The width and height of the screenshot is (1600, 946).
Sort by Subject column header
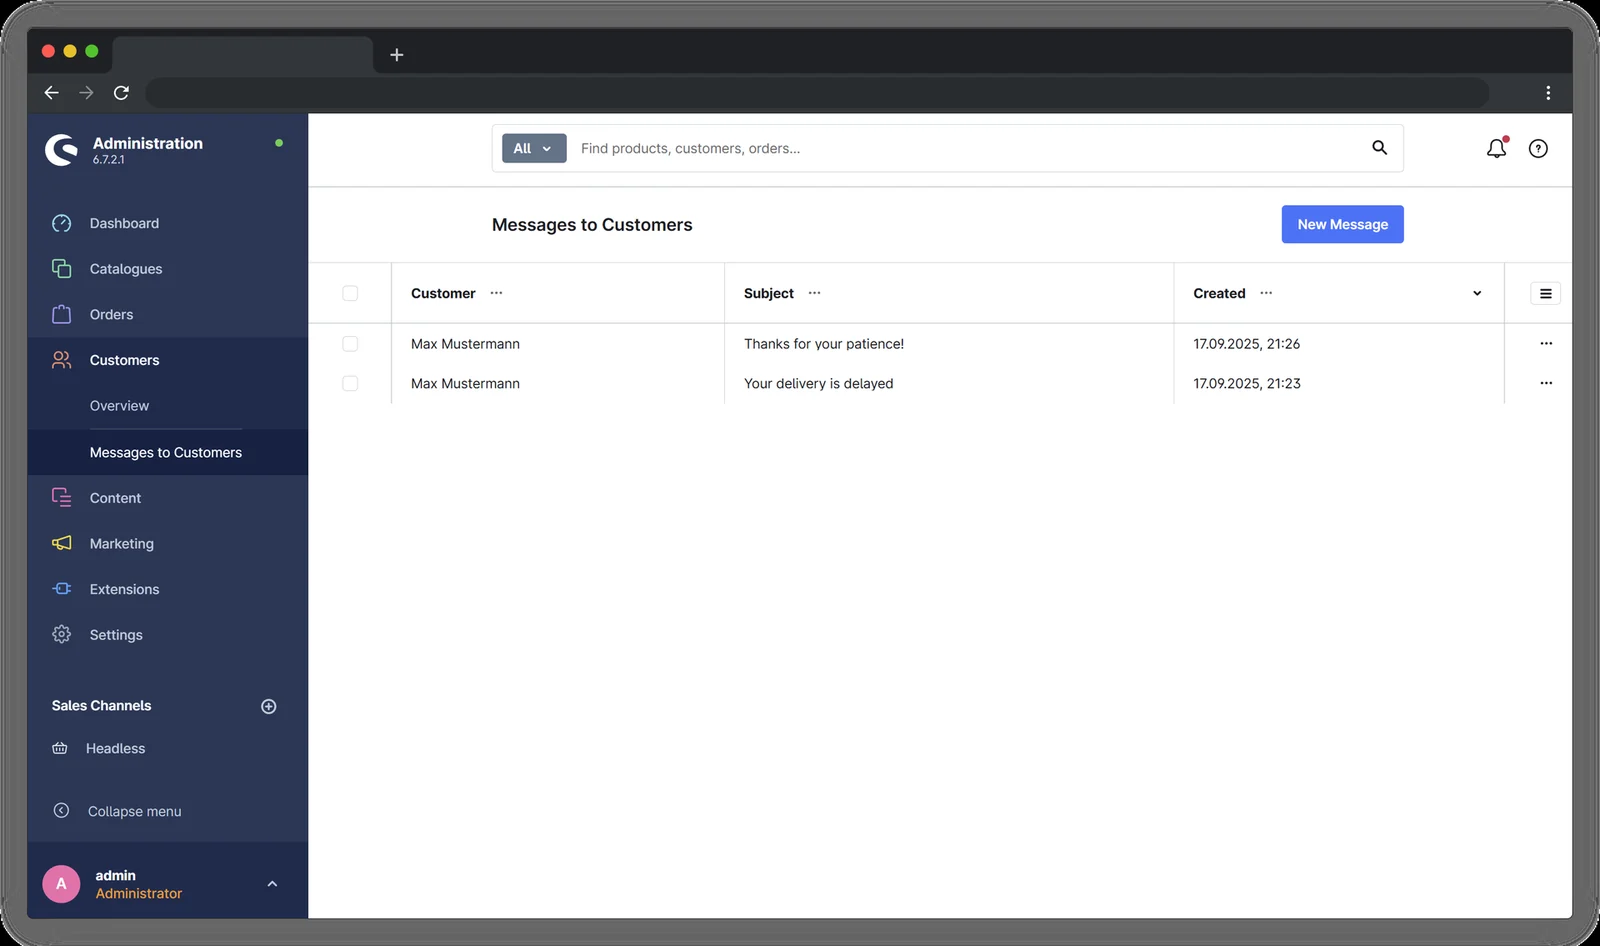point(769,293)
